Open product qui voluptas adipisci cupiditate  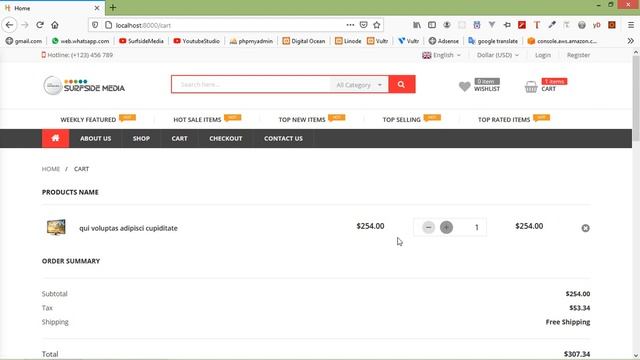(128, 228)
